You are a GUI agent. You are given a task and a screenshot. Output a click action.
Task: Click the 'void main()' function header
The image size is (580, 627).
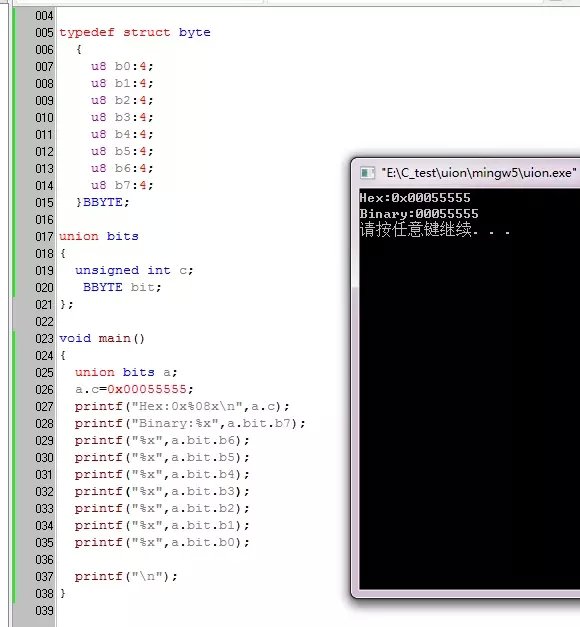pos(102,338)
